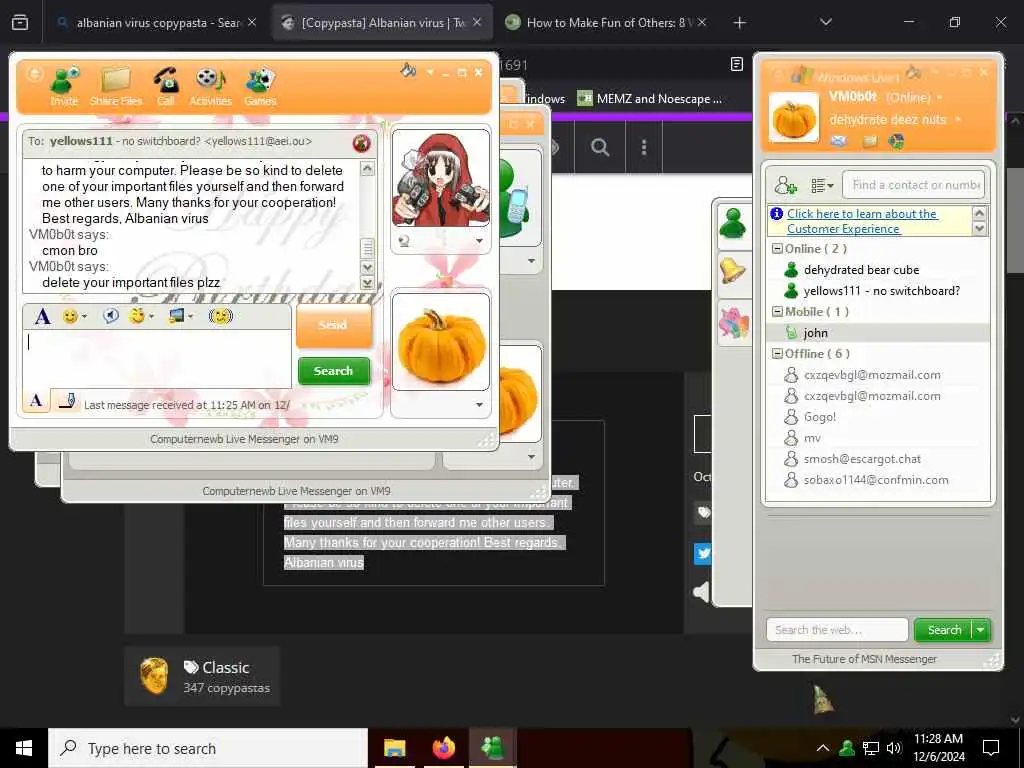
Task: Collapse the Mobile ( 1 ) group
Action: [x=777, y=312]
